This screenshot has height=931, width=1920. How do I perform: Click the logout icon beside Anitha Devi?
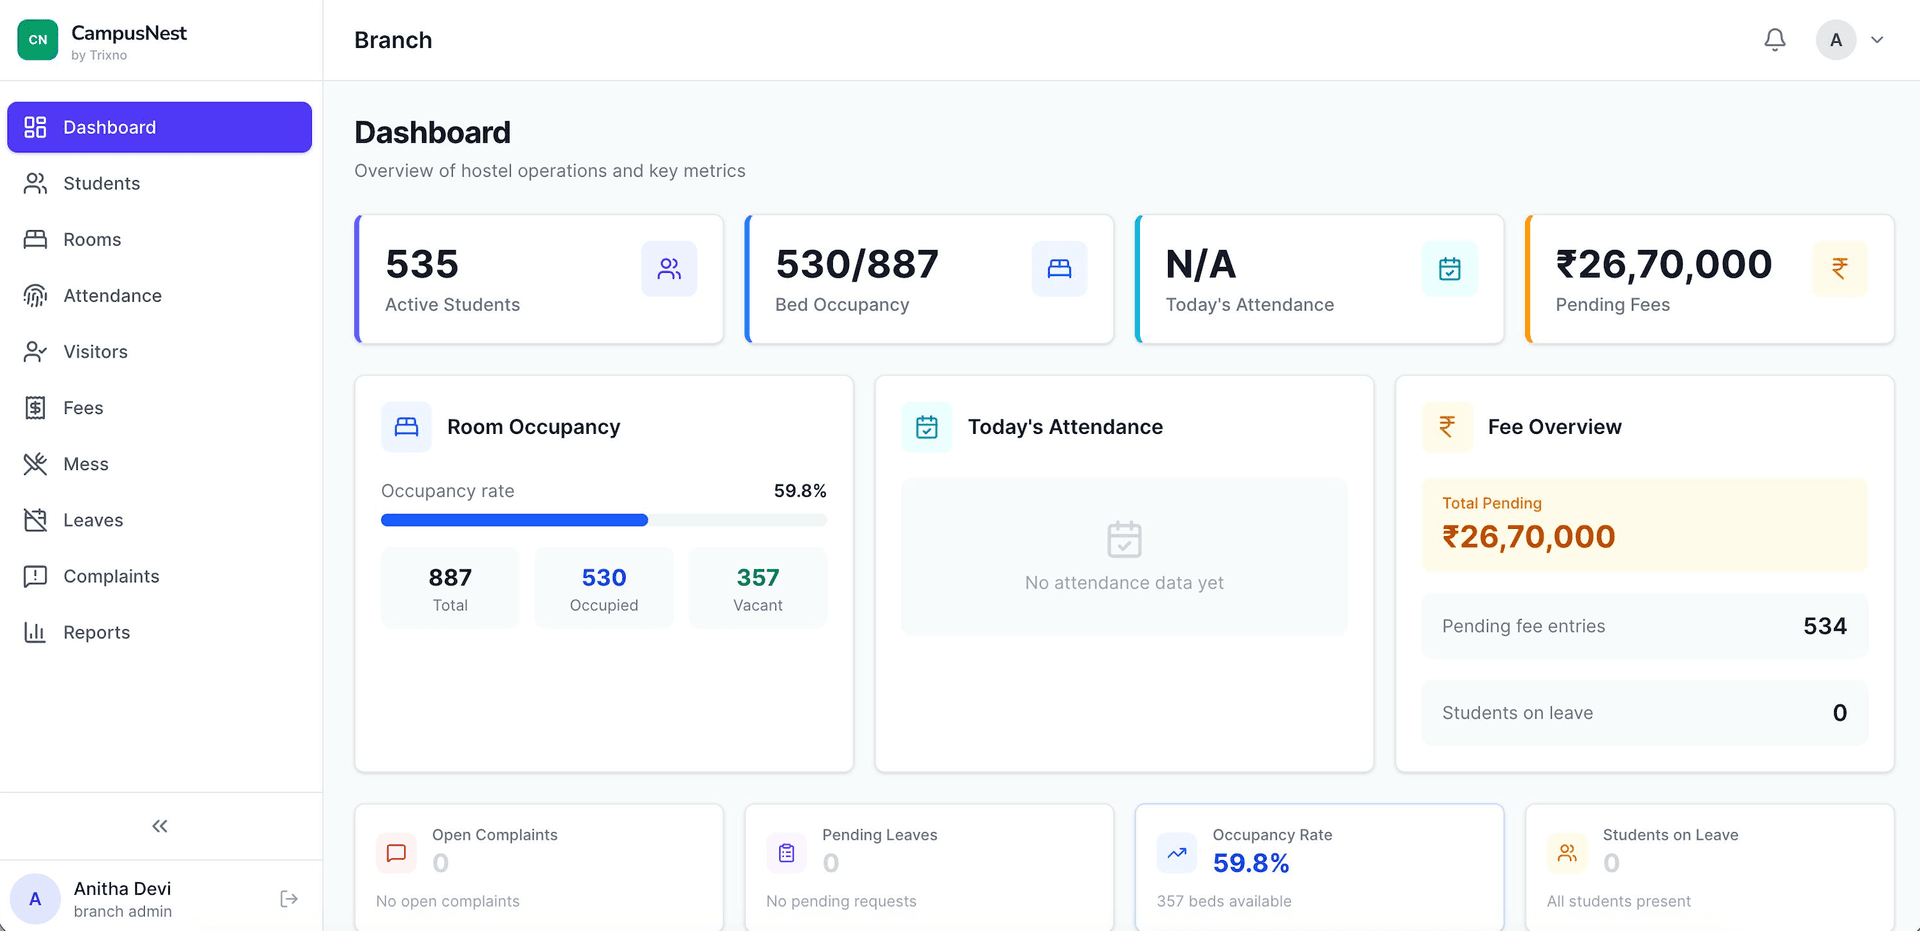289,899
